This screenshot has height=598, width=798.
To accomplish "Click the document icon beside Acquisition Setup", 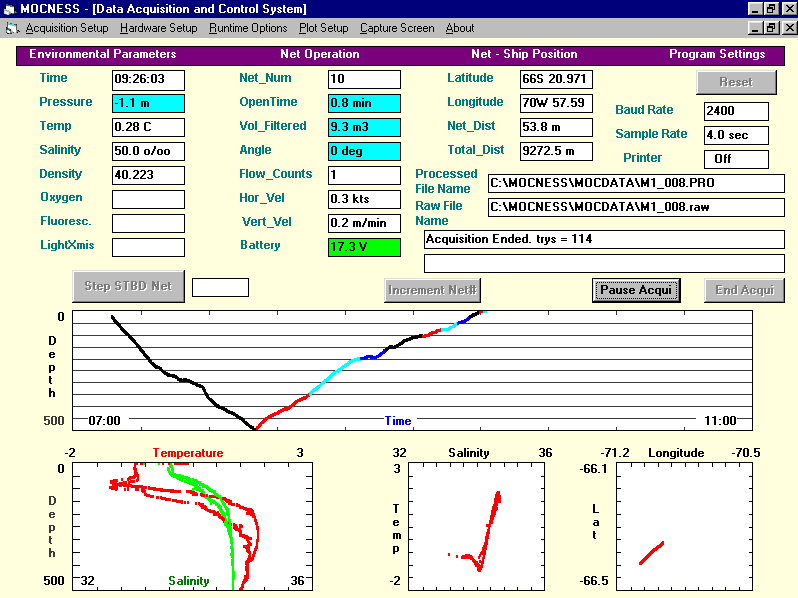I will pyautogui.click(x=13, y=28).
